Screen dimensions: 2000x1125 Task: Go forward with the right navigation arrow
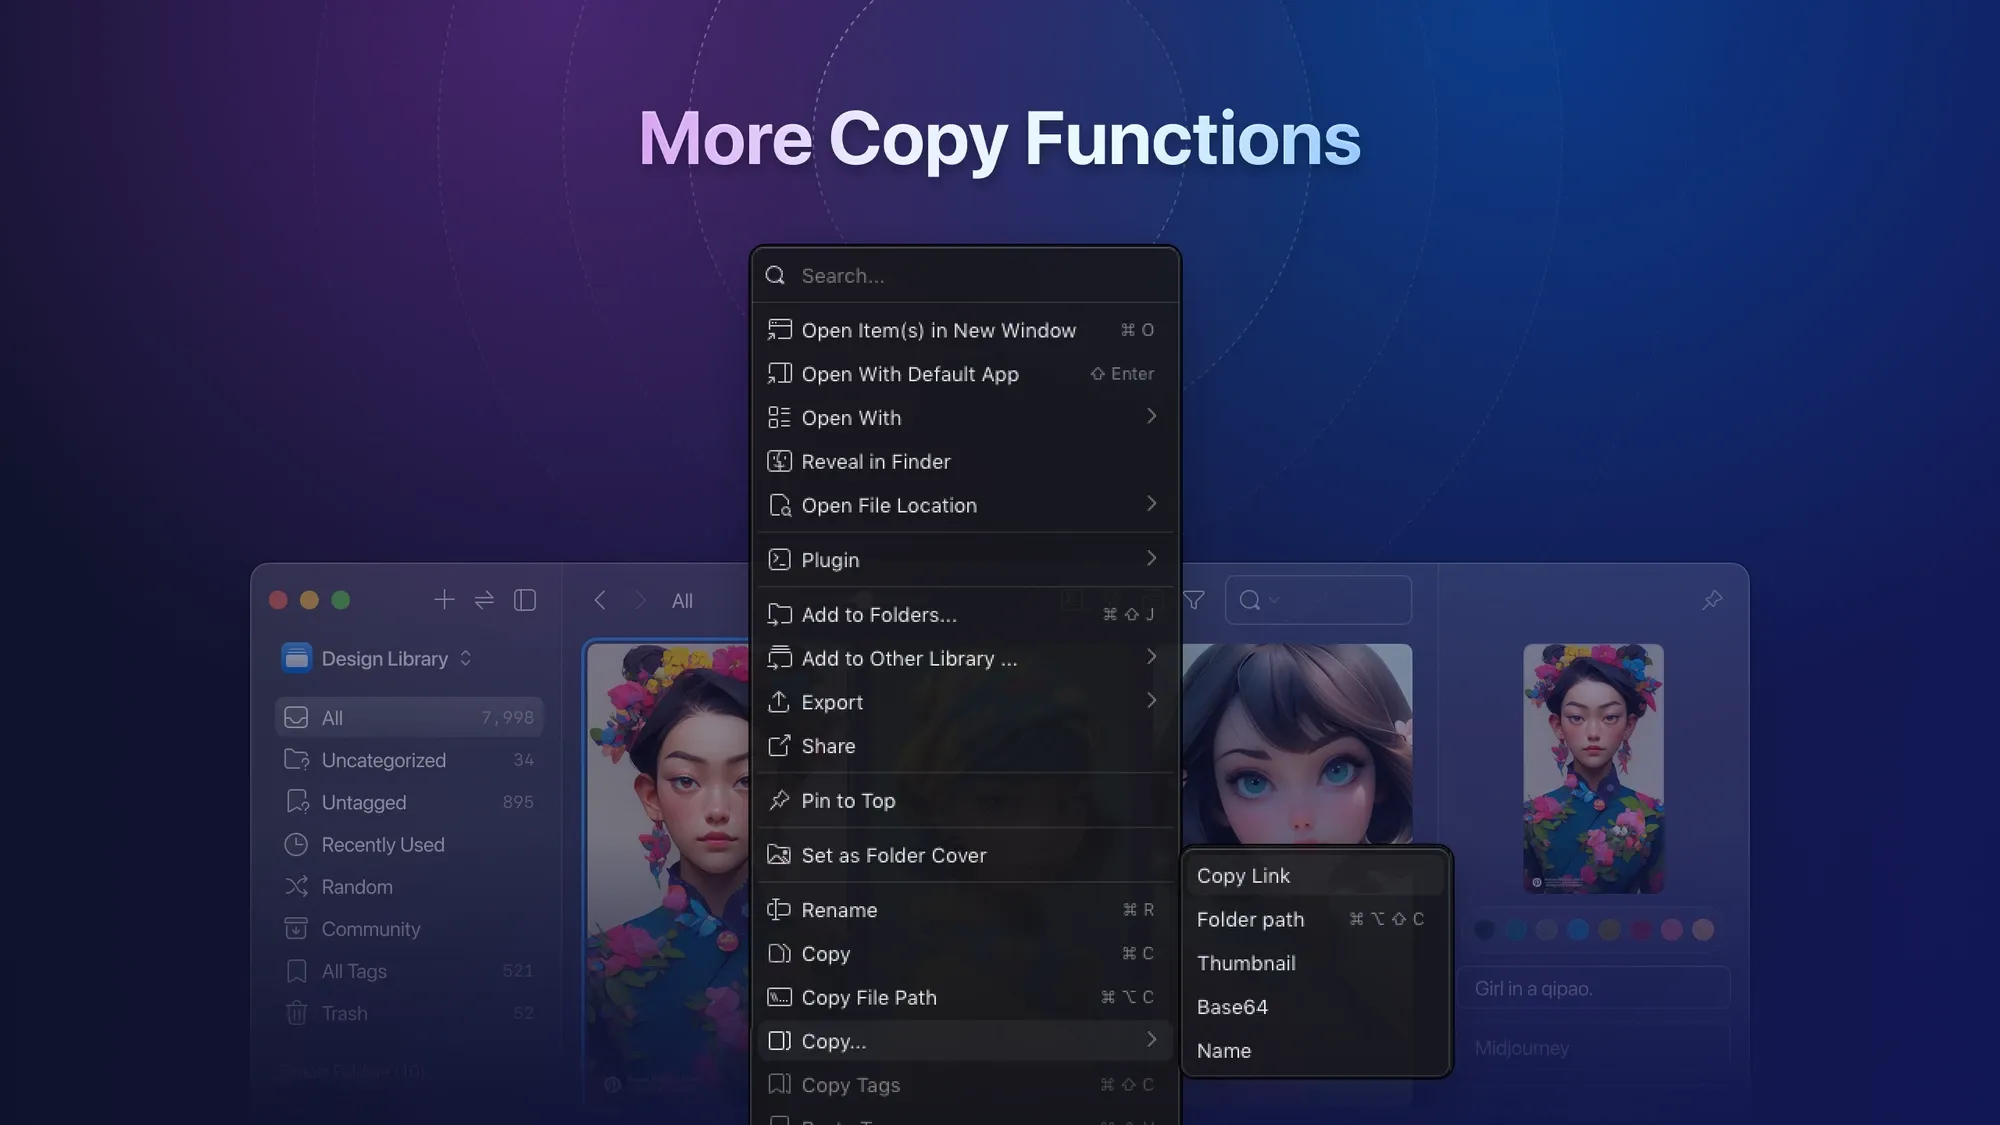(x=640, y=600)
